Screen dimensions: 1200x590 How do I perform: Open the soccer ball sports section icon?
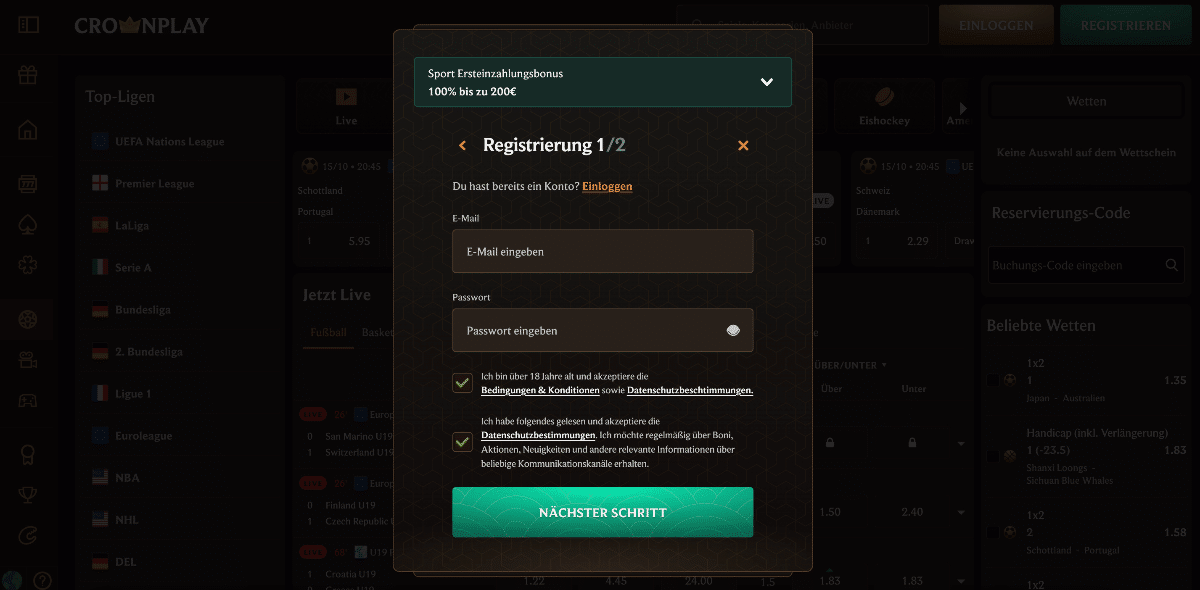(x=27, y=318)
